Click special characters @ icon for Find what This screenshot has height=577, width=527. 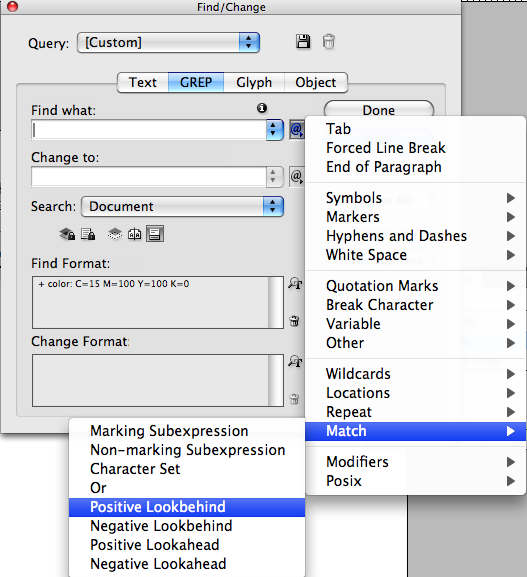pyautogui.click(x=297, y=130)
